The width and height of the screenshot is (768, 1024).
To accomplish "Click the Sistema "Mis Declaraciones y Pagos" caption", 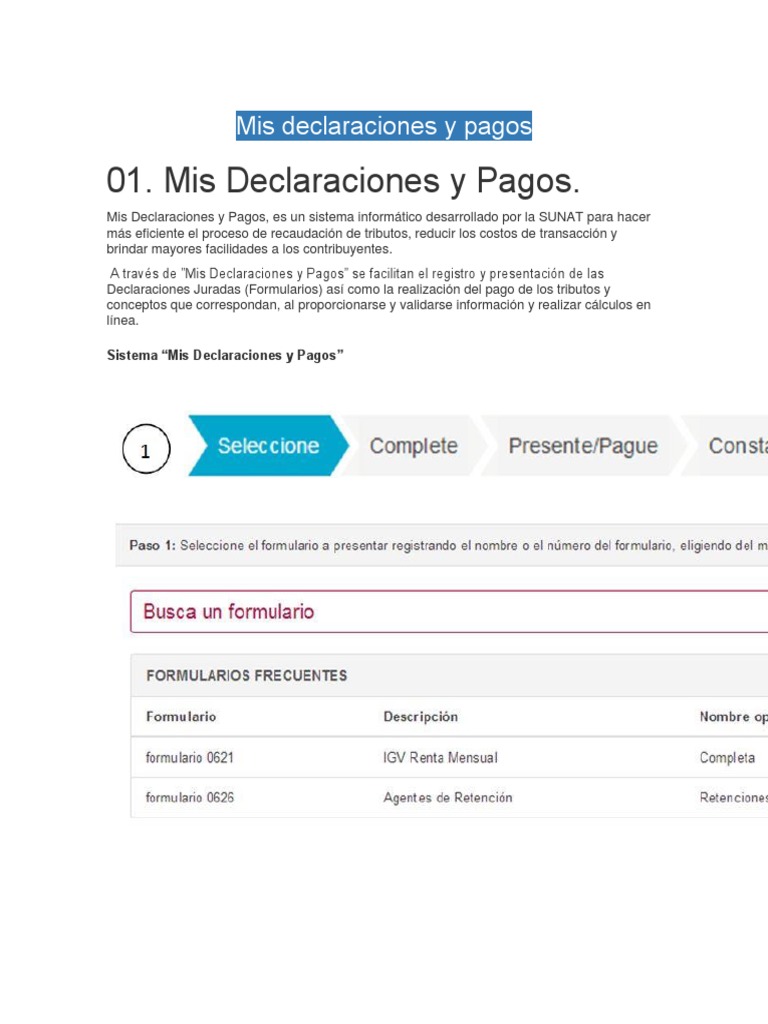I will 225,355.
